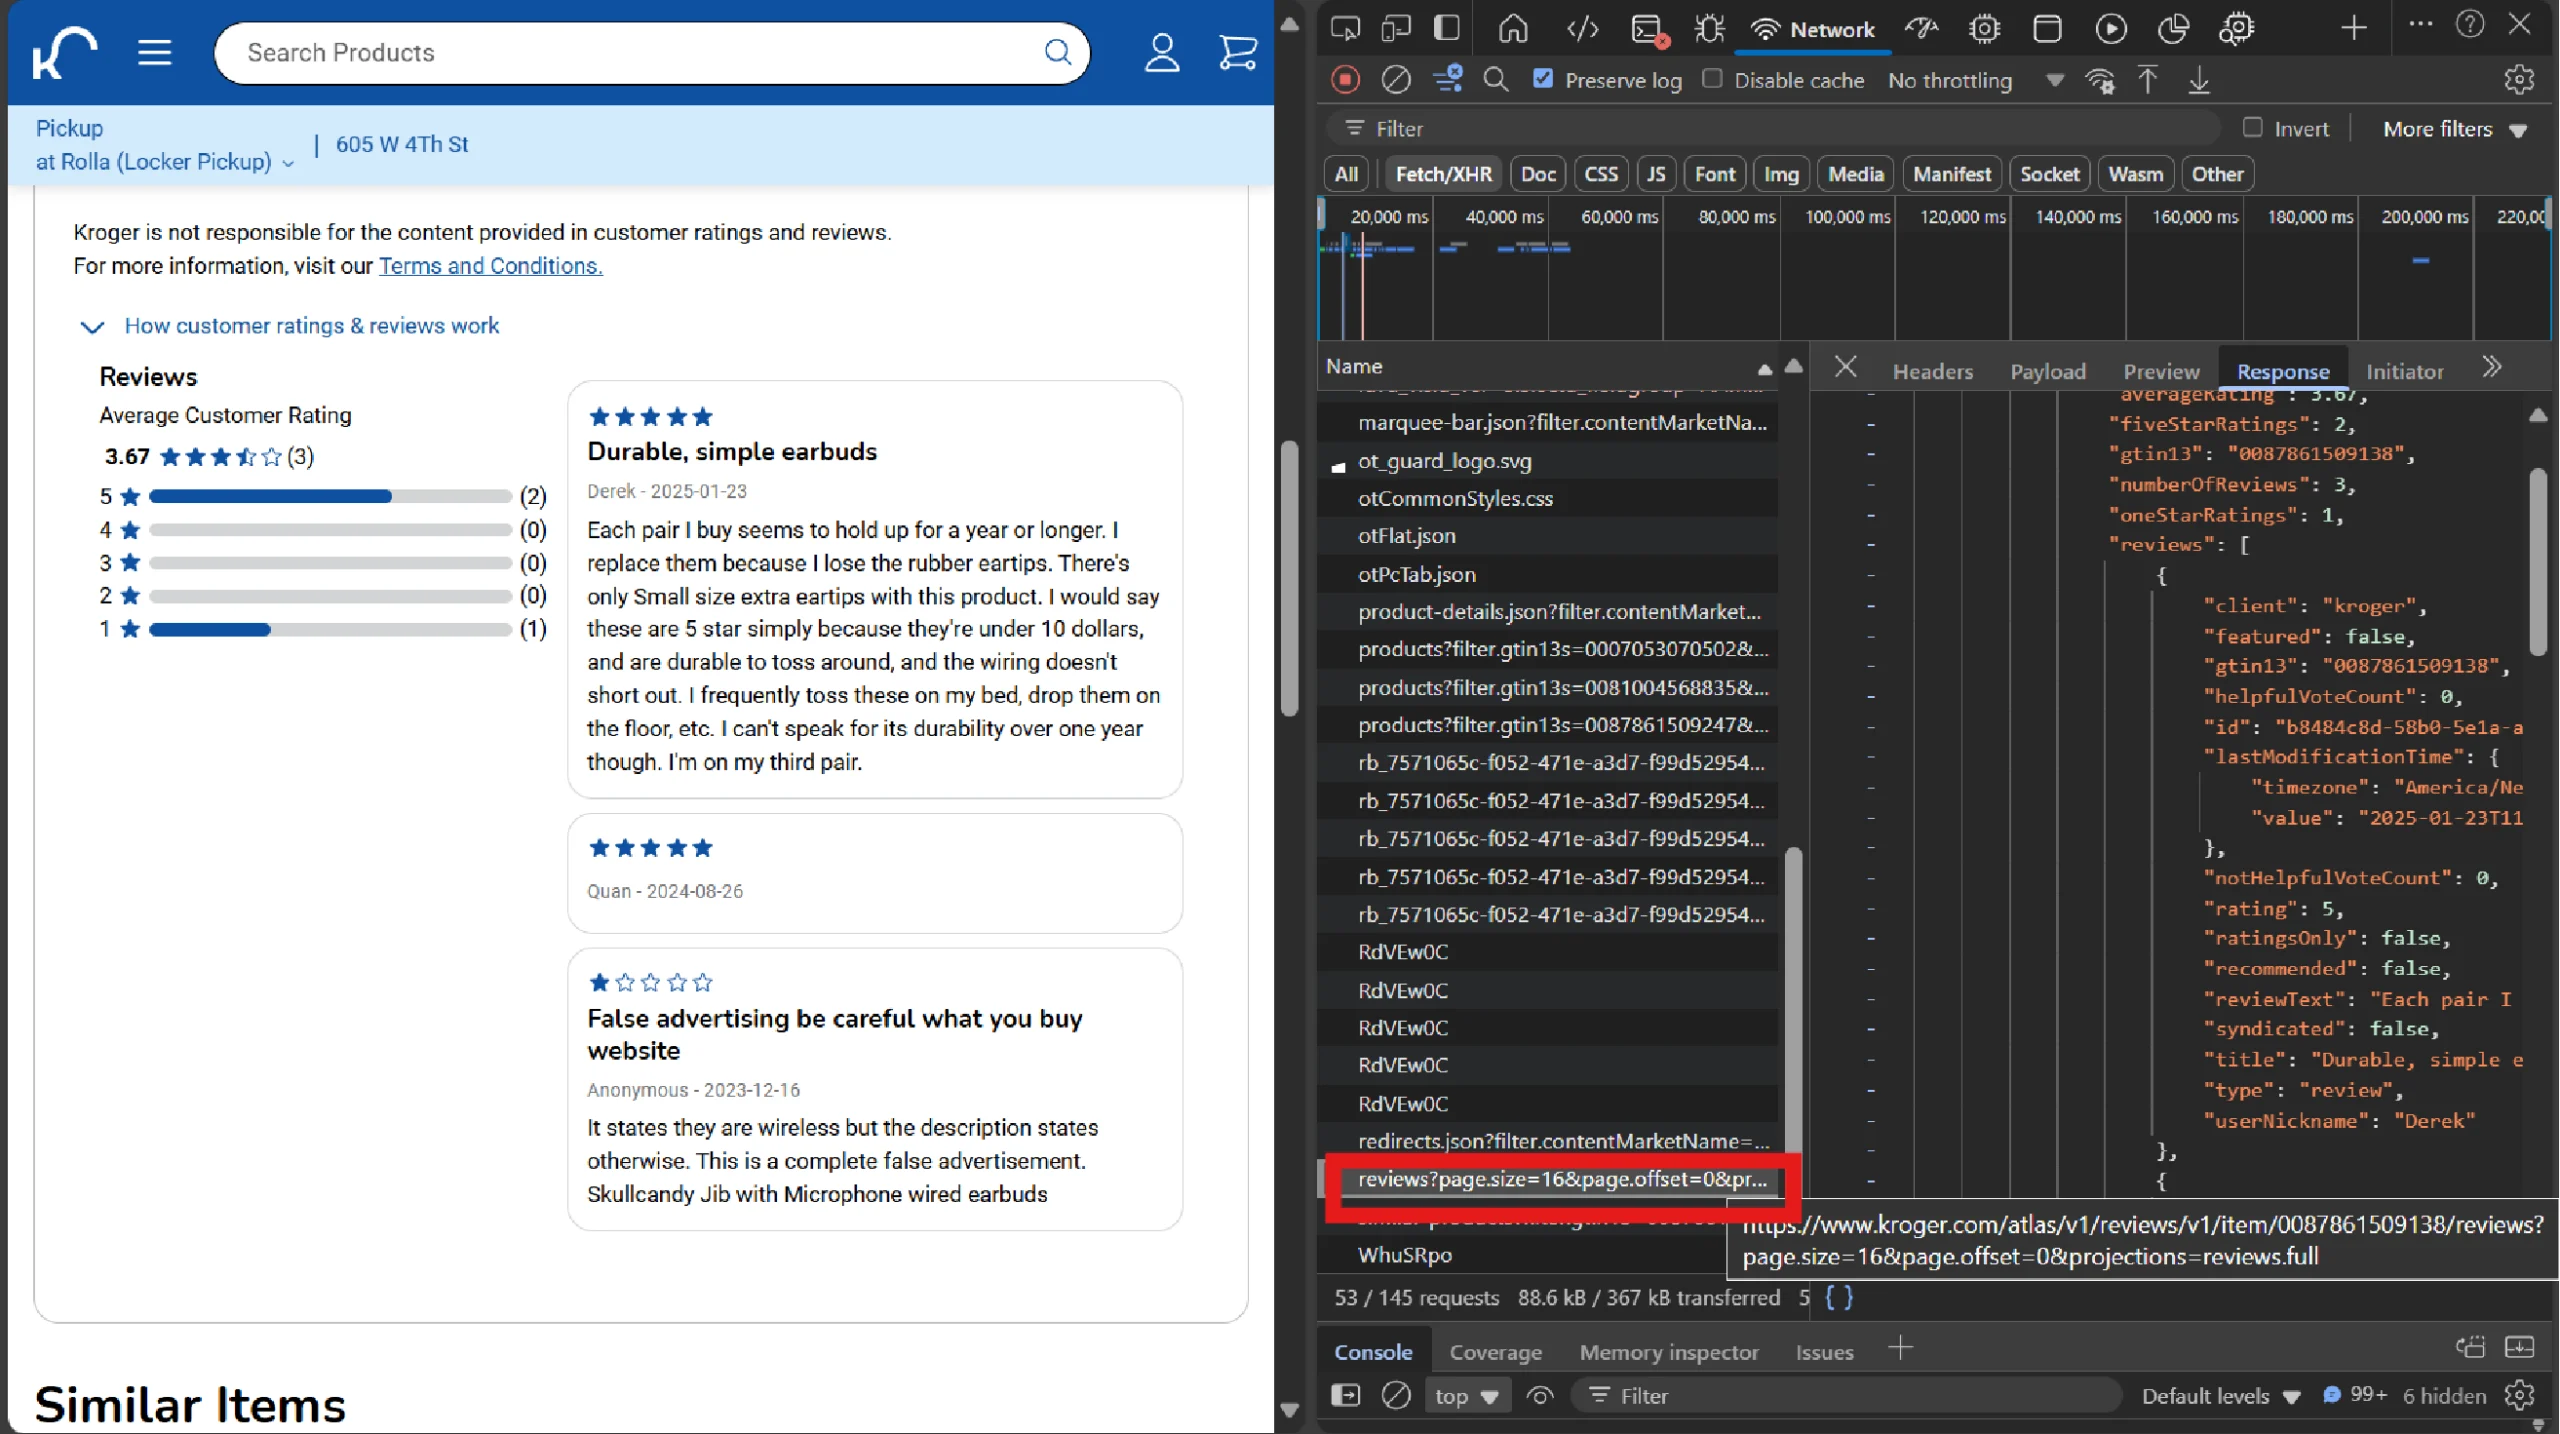Screen dimensions: 2560x1434
Task: Open the Welcome home tool icon
Action: (1513, 29)
